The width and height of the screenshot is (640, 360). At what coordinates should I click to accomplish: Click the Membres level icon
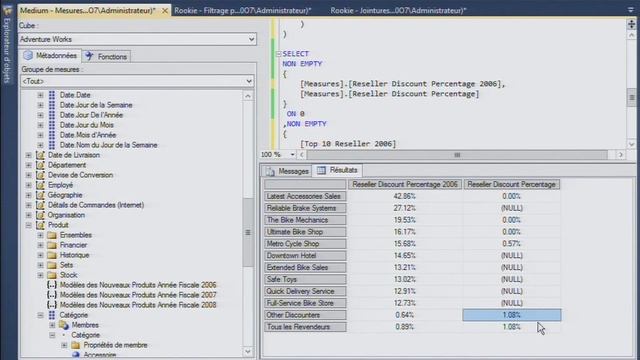[x=64, y=325]
